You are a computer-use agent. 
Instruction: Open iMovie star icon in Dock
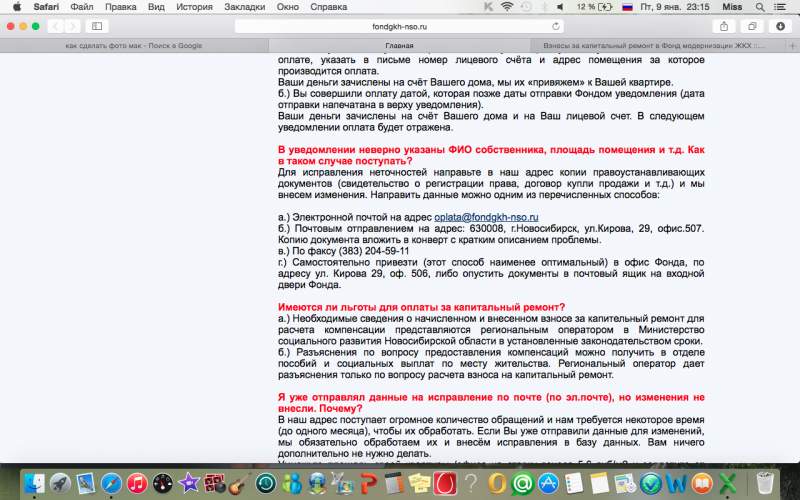[189, 483]
